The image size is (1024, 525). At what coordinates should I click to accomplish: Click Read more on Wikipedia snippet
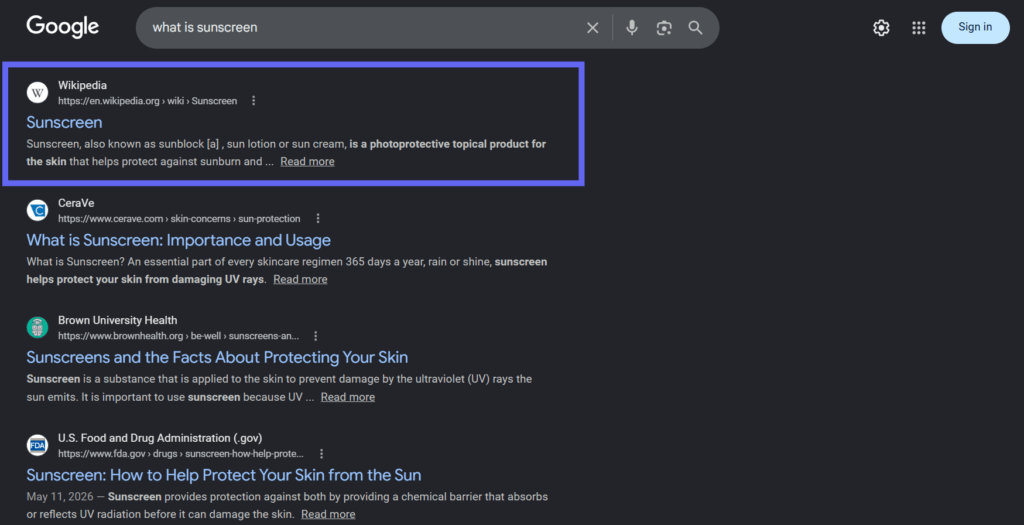coord(307,161)
